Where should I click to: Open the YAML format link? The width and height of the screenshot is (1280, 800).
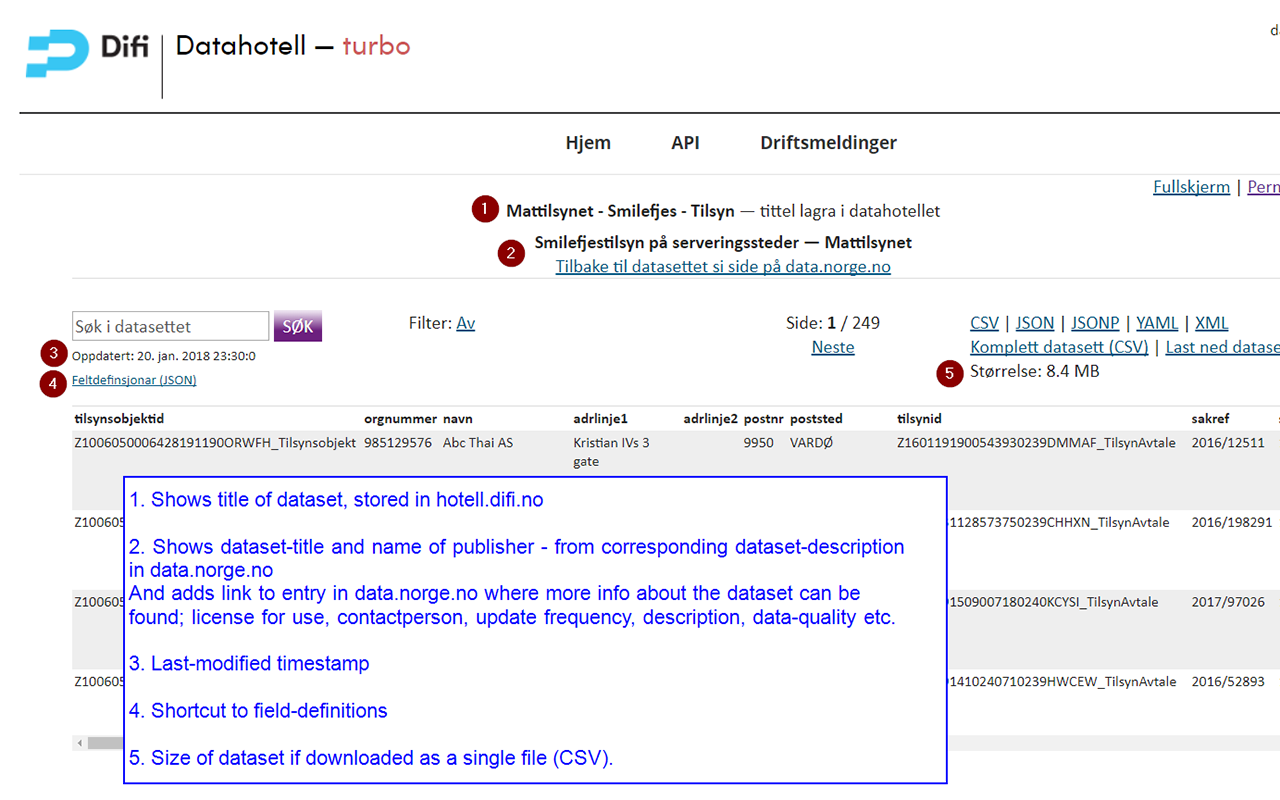pyautogui.click(x=1157, y=323)
